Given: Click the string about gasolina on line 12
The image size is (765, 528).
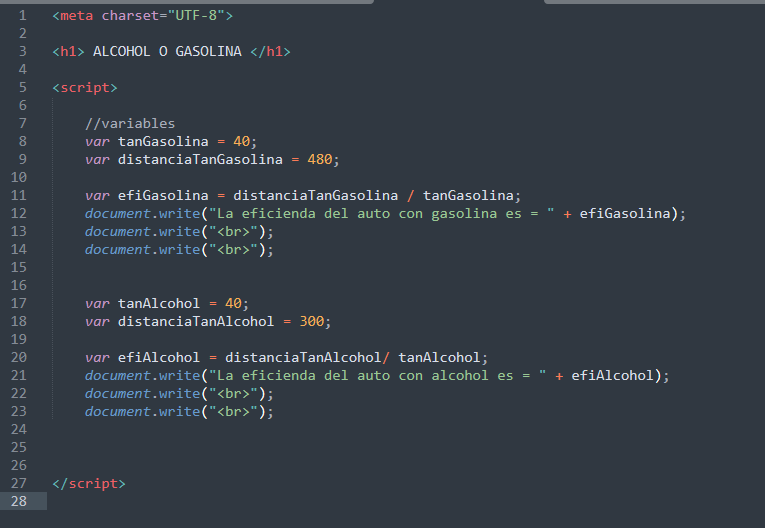Looking at the screenshot, I should point(382,214).
